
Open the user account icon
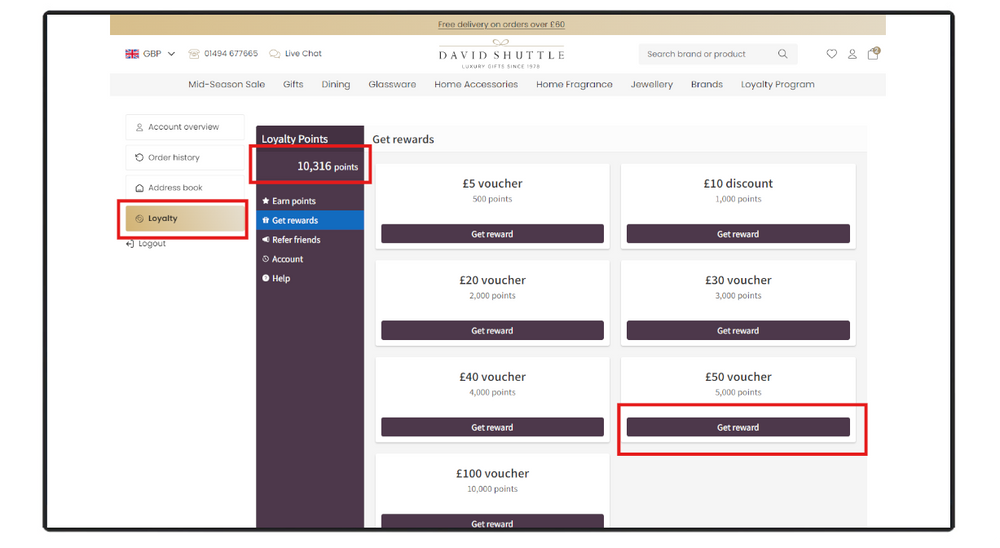pos(852,54)
